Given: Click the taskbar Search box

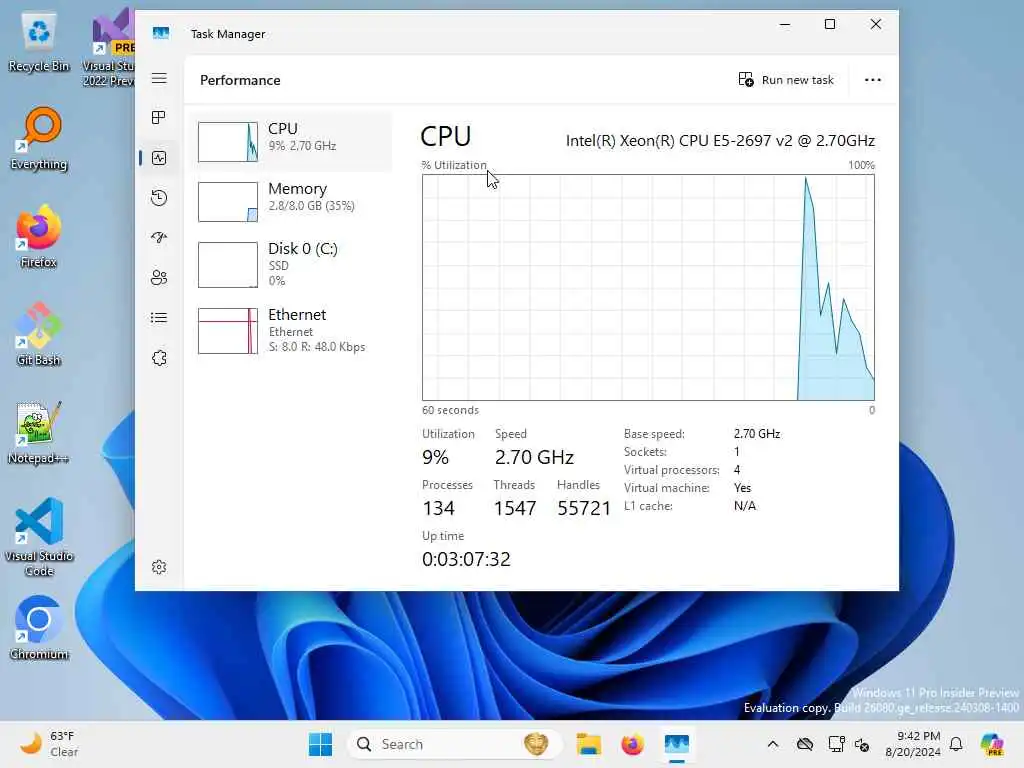Looking at the screenshot, I should pyautogui.click(x=455, y=744).
